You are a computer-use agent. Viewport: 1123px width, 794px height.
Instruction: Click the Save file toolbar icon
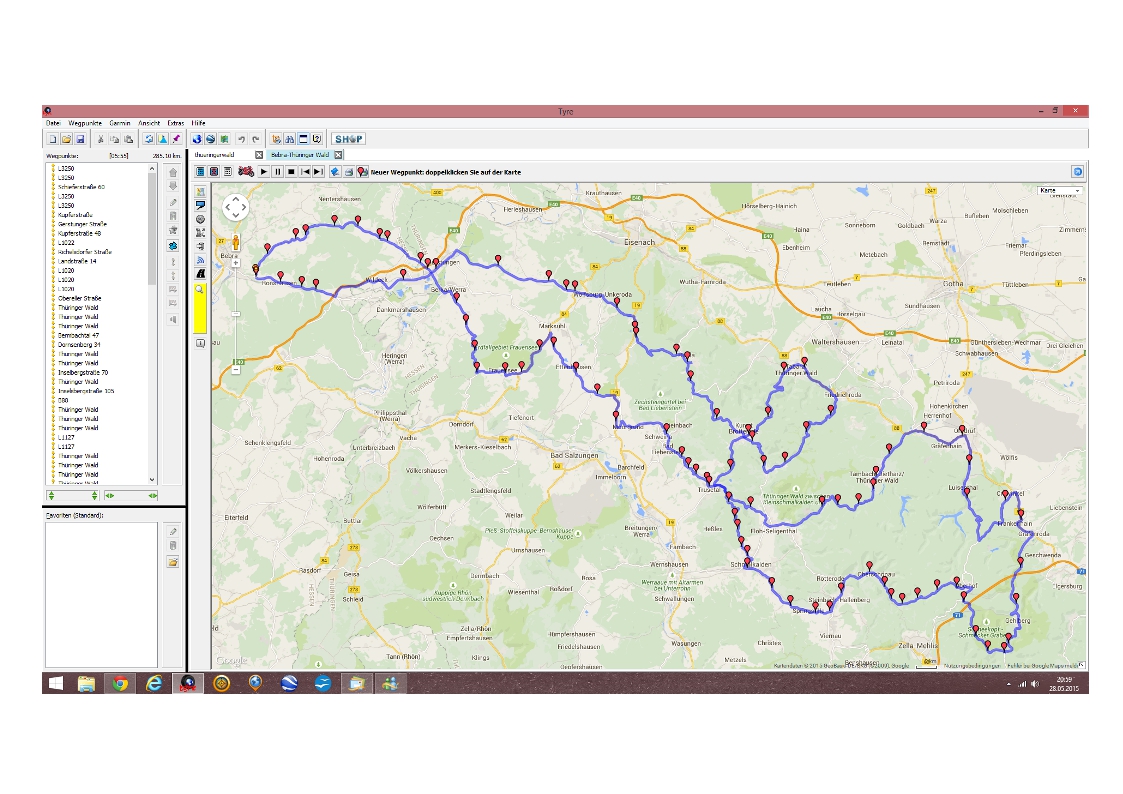tap(78, 139)
